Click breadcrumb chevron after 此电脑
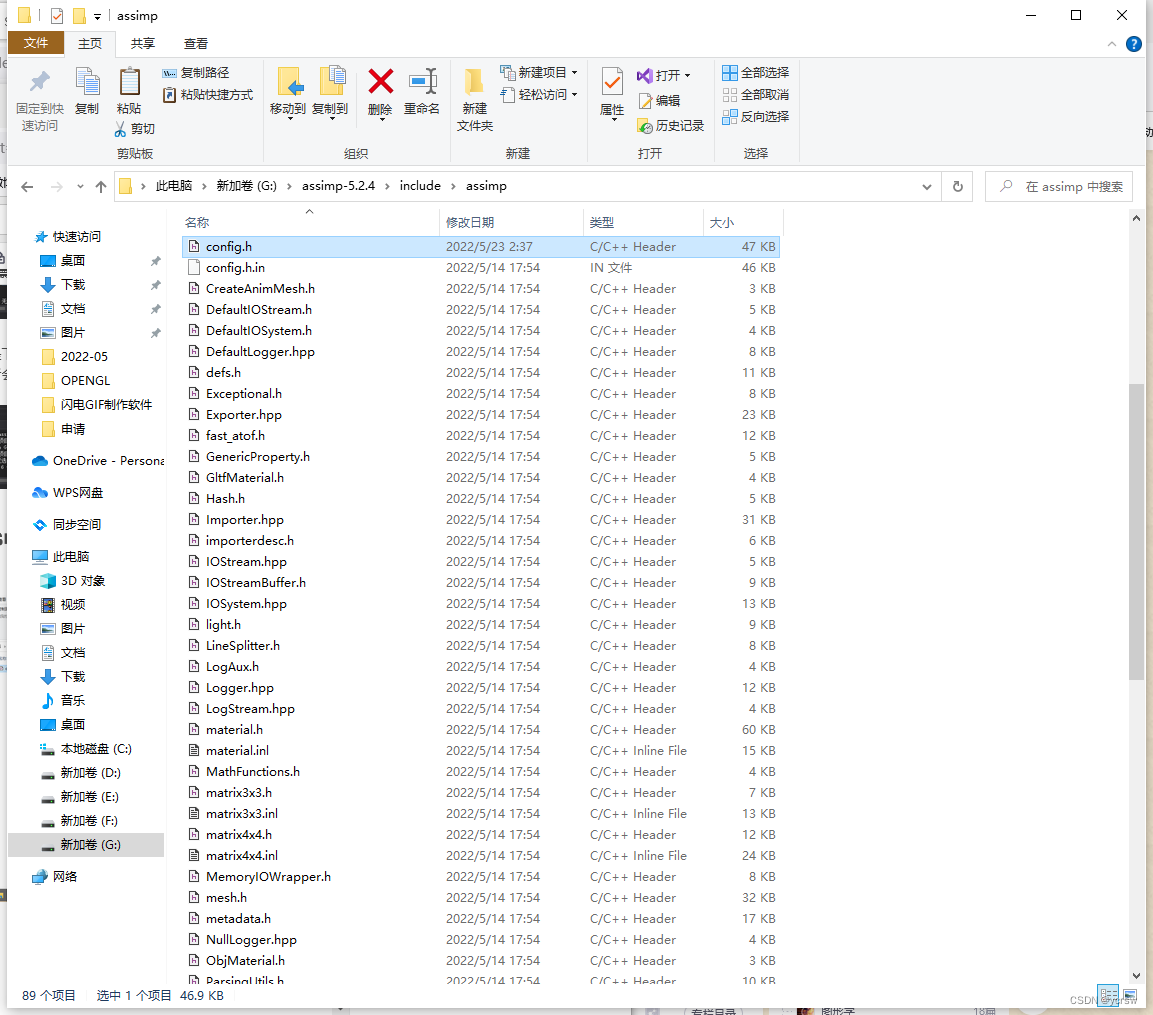 pyautogui.click(x=204, y=187)
